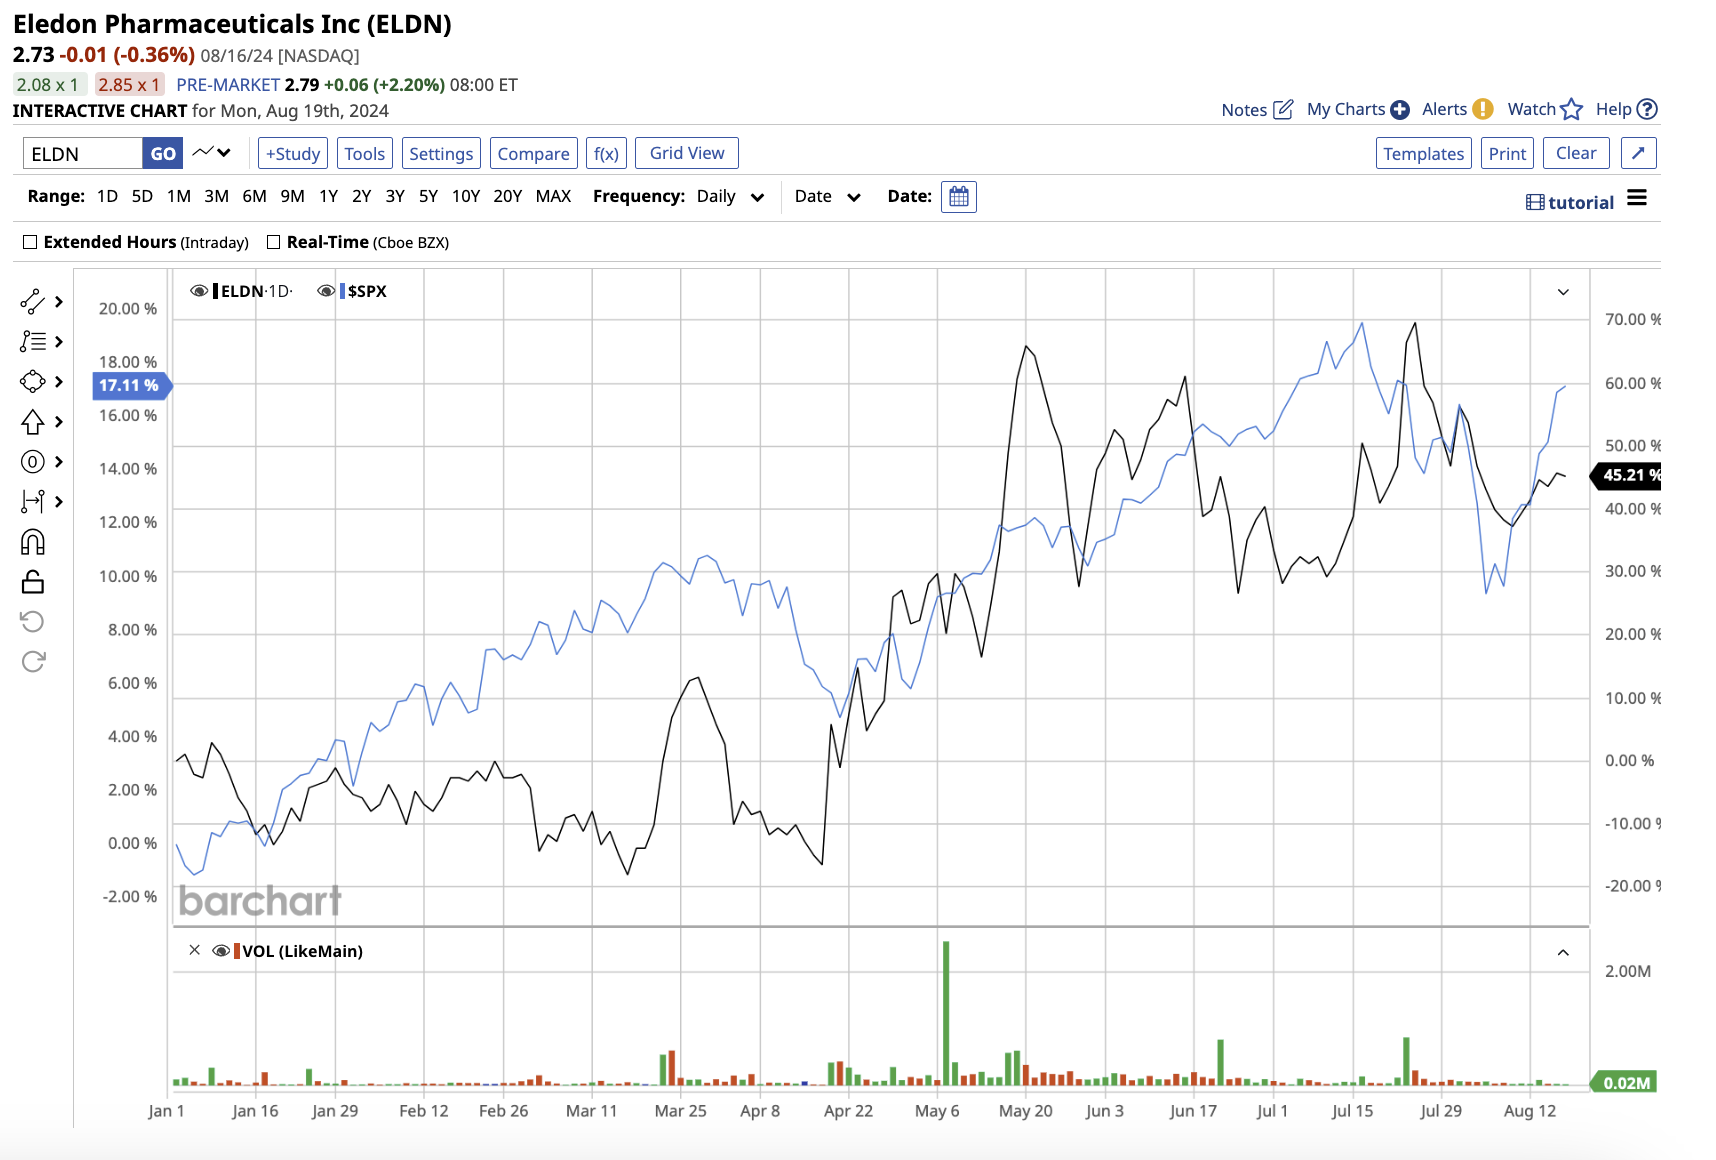This screenshot has width=1716, height=1160.
Task: Click the +Study button
Action: (x=293, y=153)
